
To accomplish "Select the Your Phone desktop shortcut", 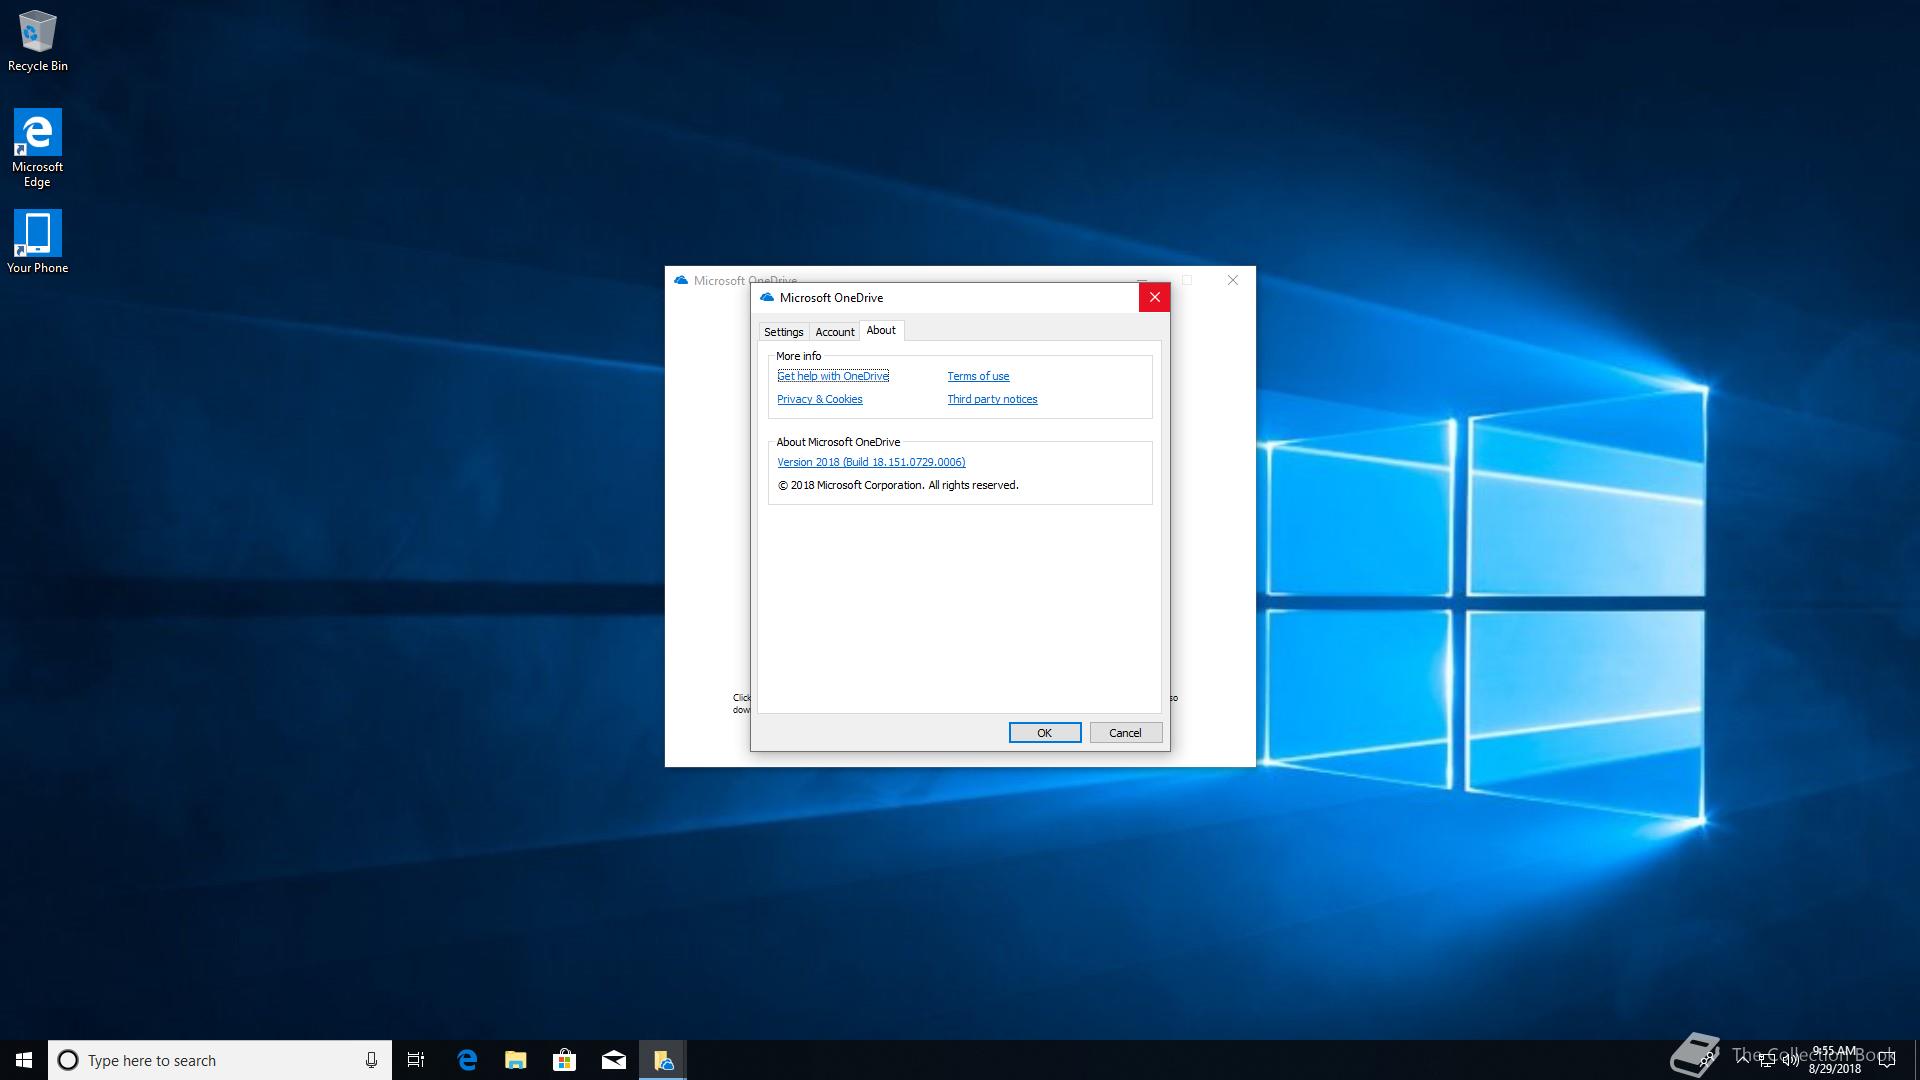I will 38,241.
